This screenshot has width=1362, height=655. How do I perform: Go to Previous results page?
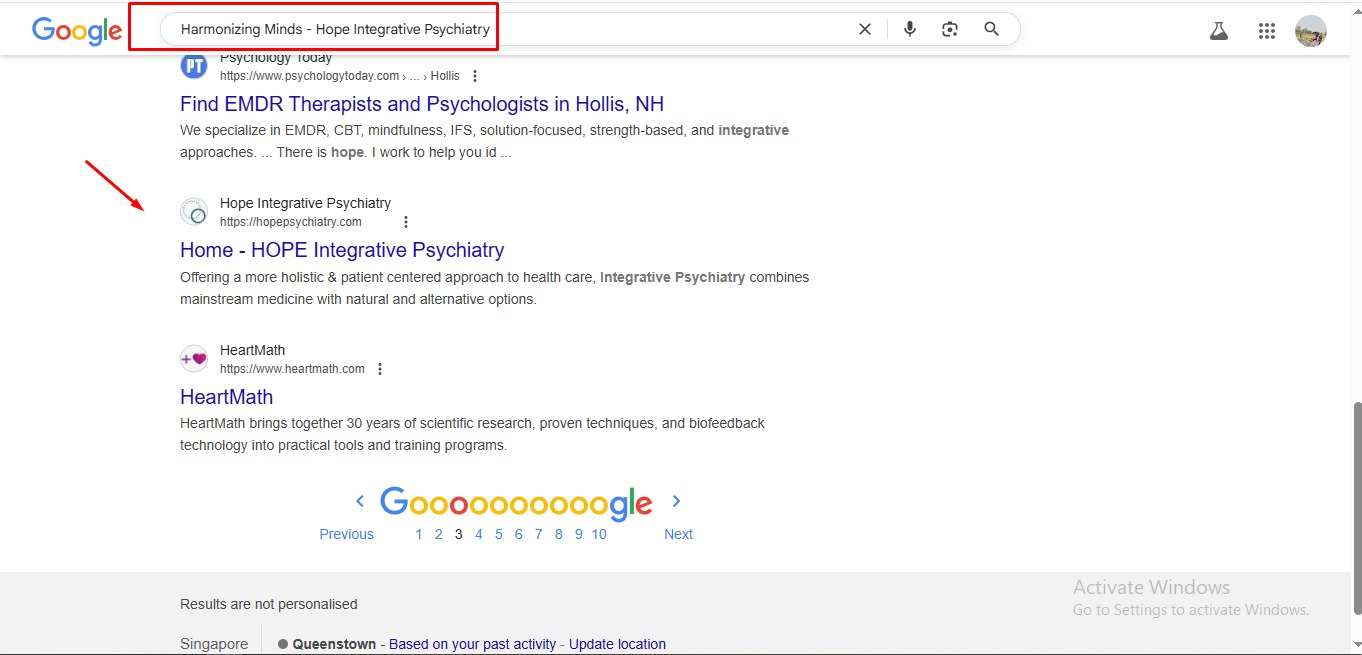pyautogui.click(x=346, y=534)
